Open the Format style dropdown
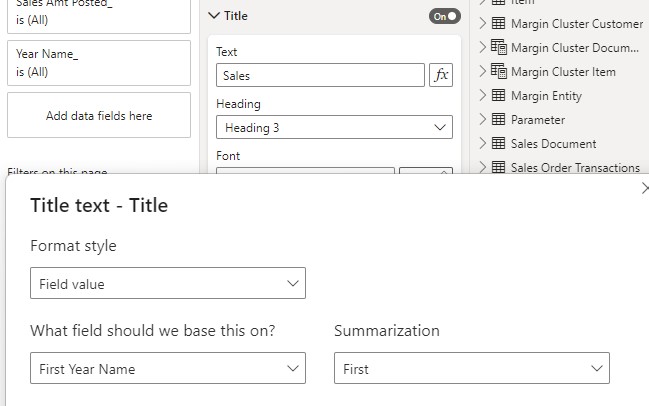This screenshot has height=406, width=649. (167, 284)
